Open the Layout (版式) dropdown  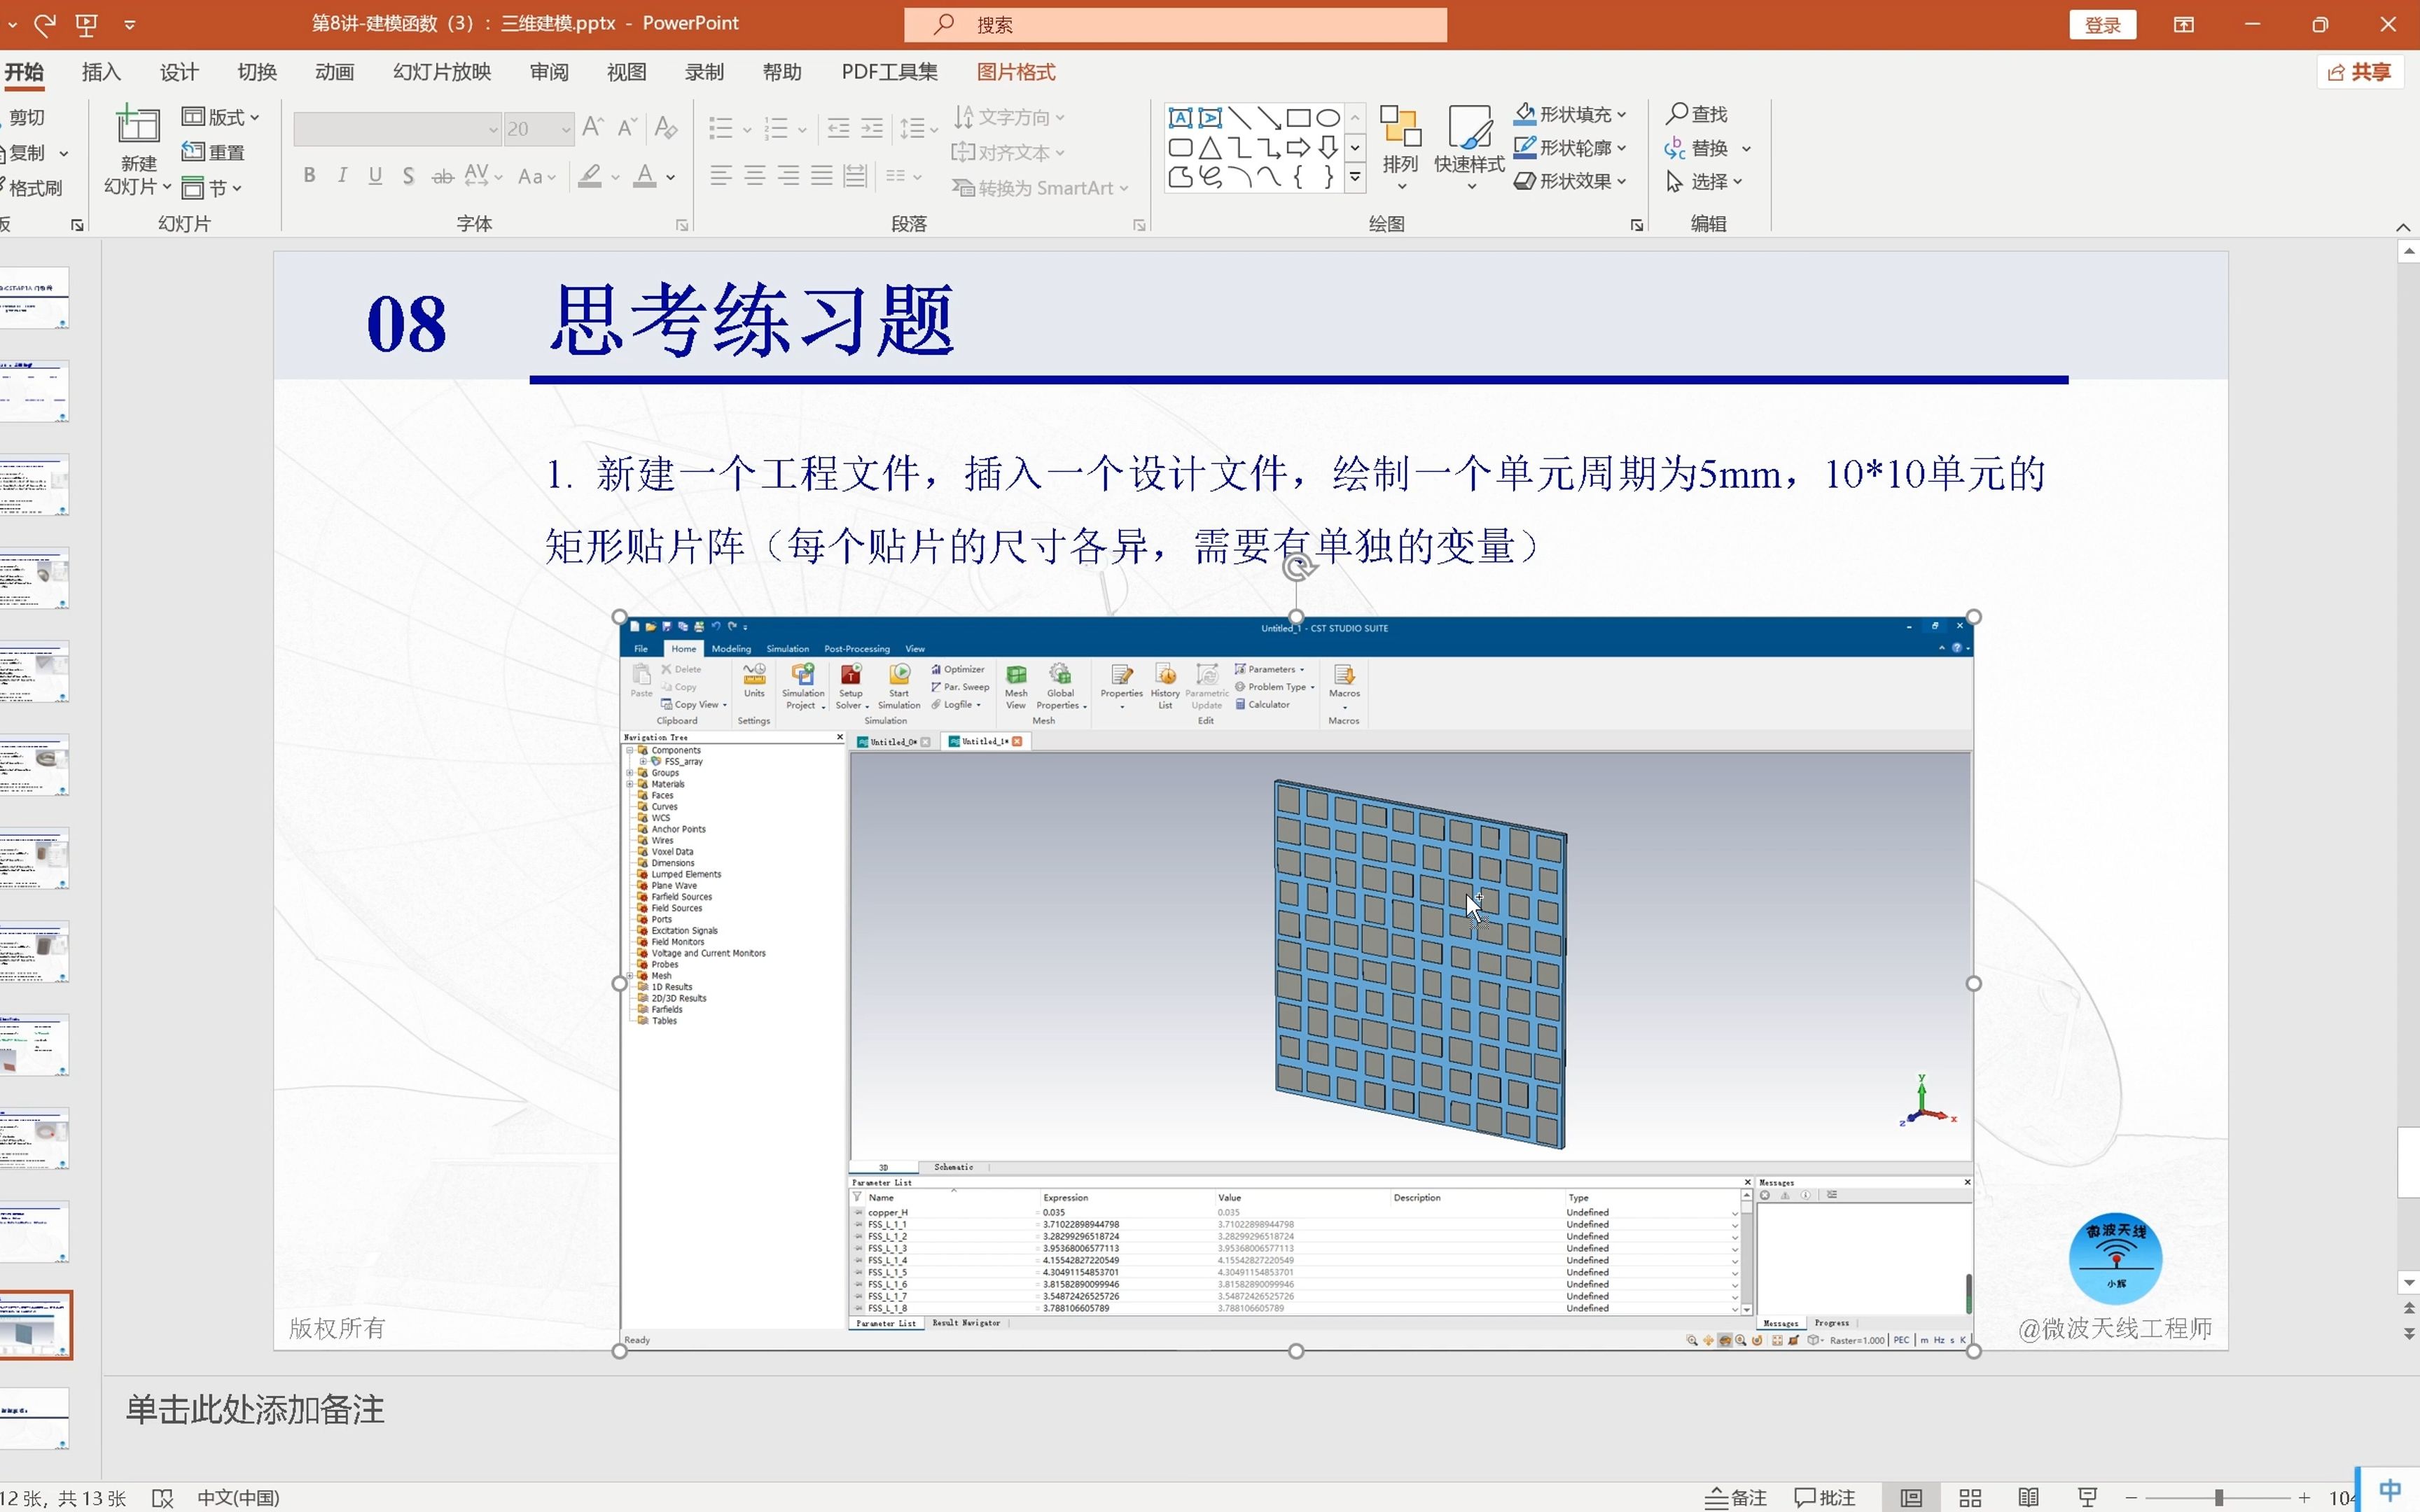pos(221,117)
